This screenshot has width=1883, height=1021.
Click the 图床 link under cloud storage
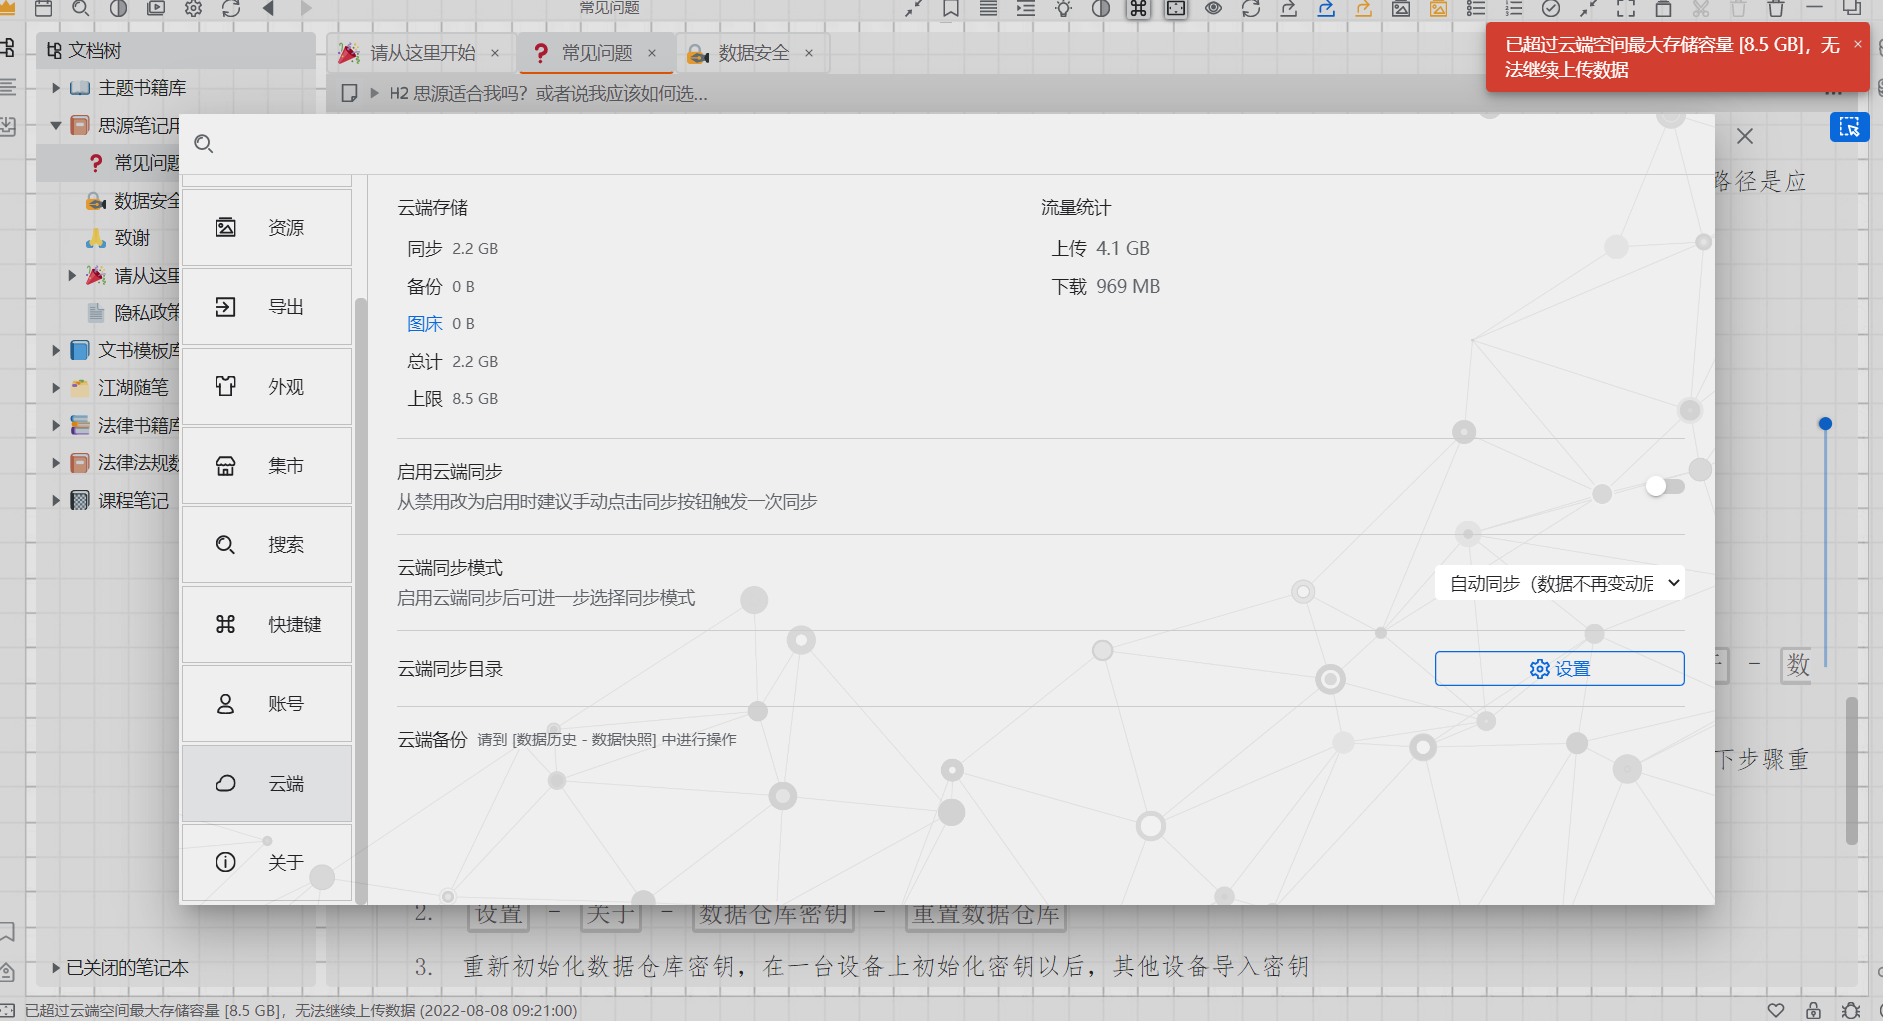[424, 324]
